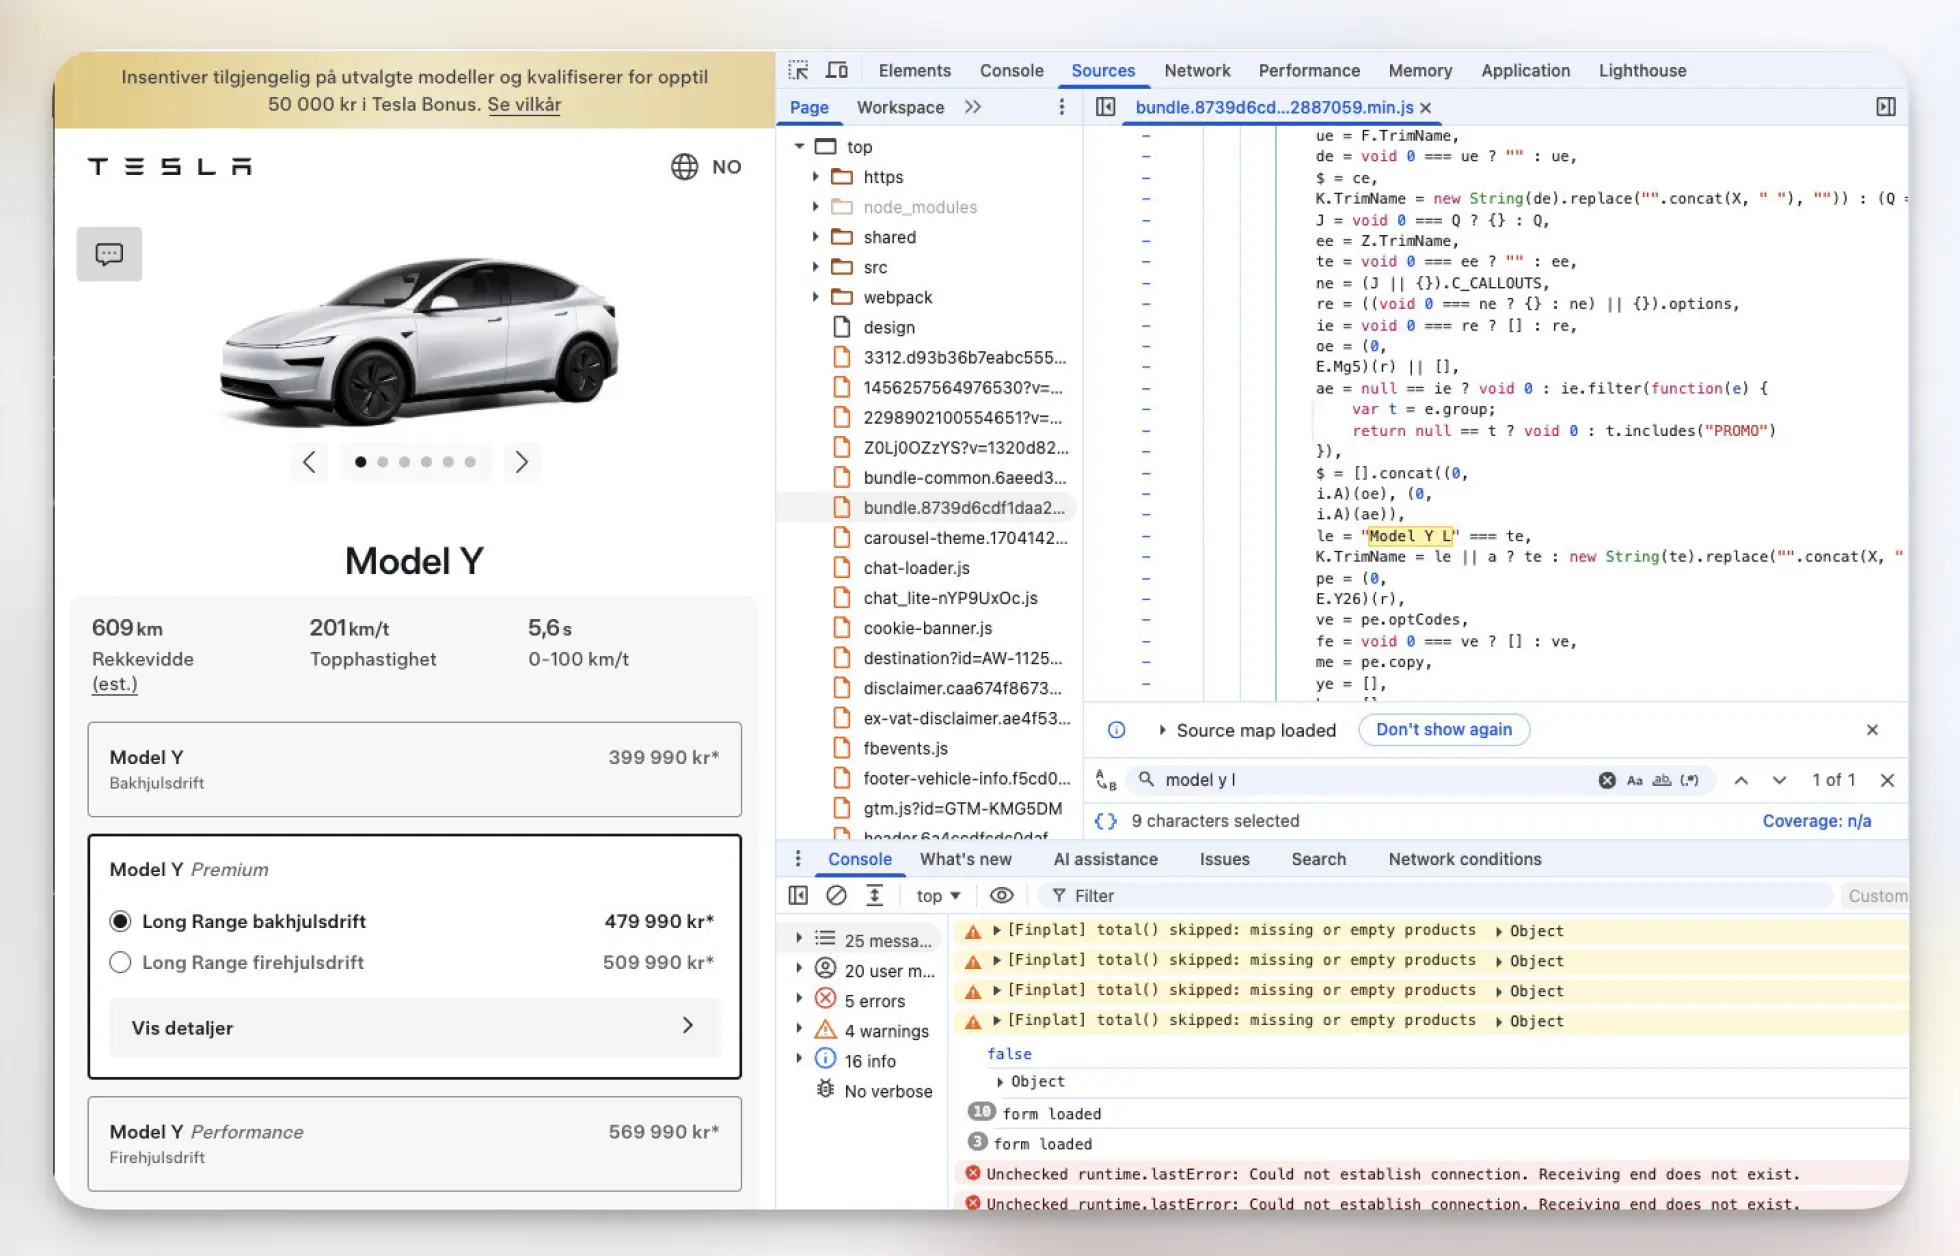This screenshot has height=1256, width=1960.
Task: Create a live expression with eye icon
Action: coord(1001,896)
